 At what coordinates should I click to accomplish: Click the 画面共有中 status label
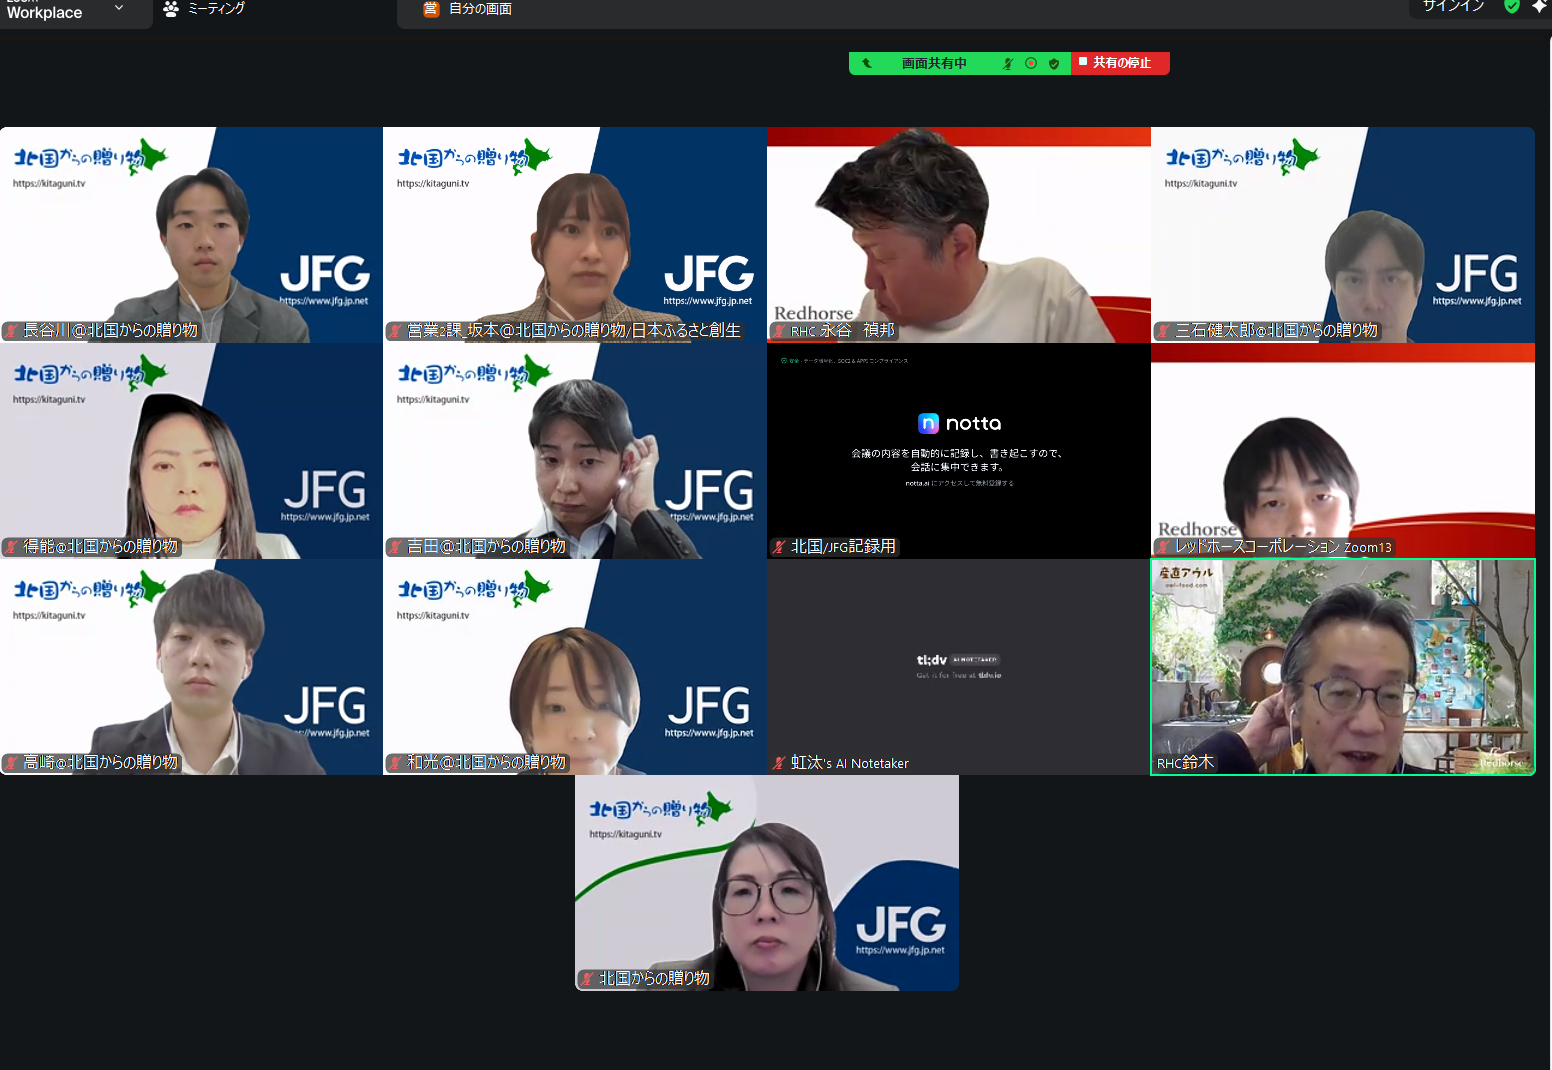point(934,63)
